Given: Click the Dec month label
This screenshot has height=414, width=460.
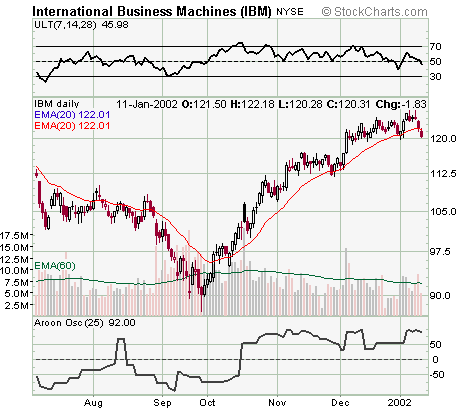Looking at the screenshot, I should (340, 403).
